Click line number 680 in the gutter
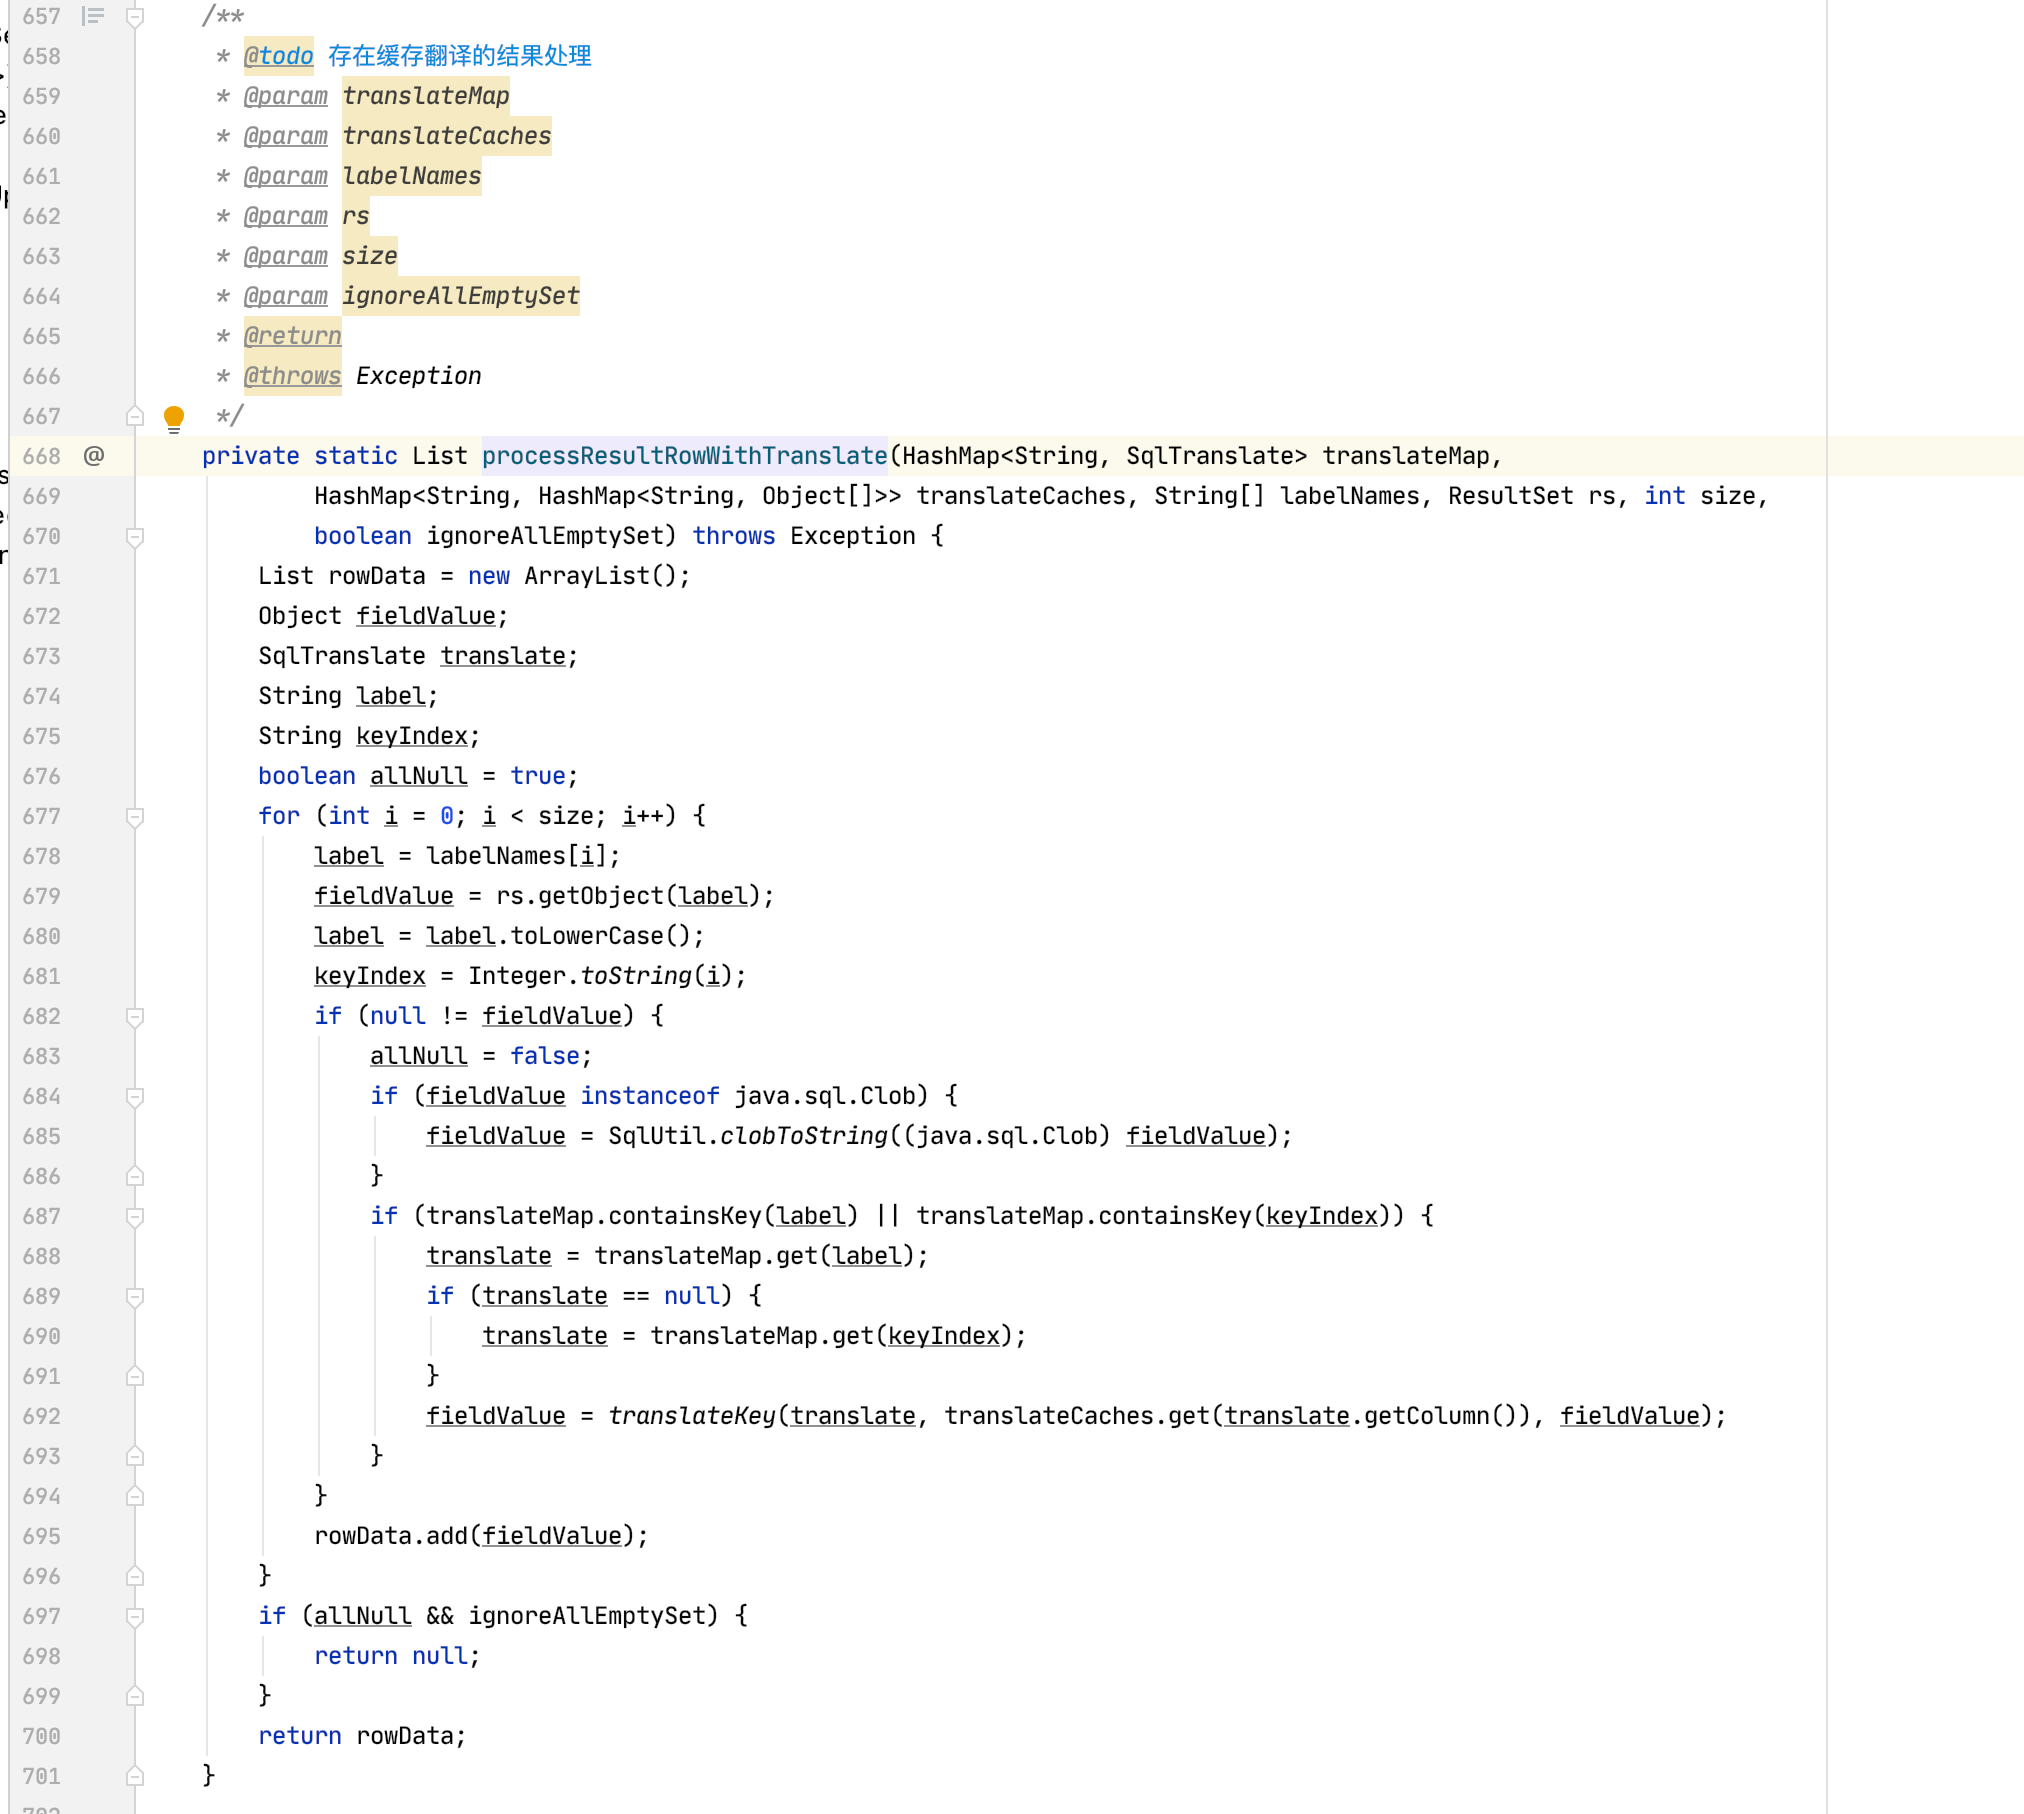The image size is (2024, 1814). pyautogui.click(x=42, y=936)
